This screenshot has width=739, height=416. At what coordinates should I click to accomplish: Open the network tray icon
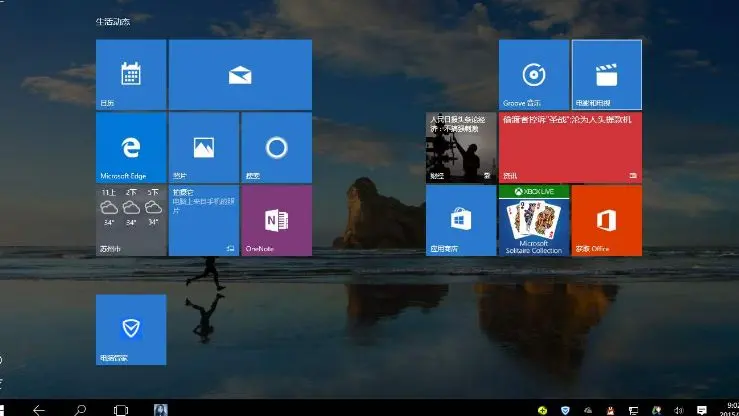pos(633,410)
